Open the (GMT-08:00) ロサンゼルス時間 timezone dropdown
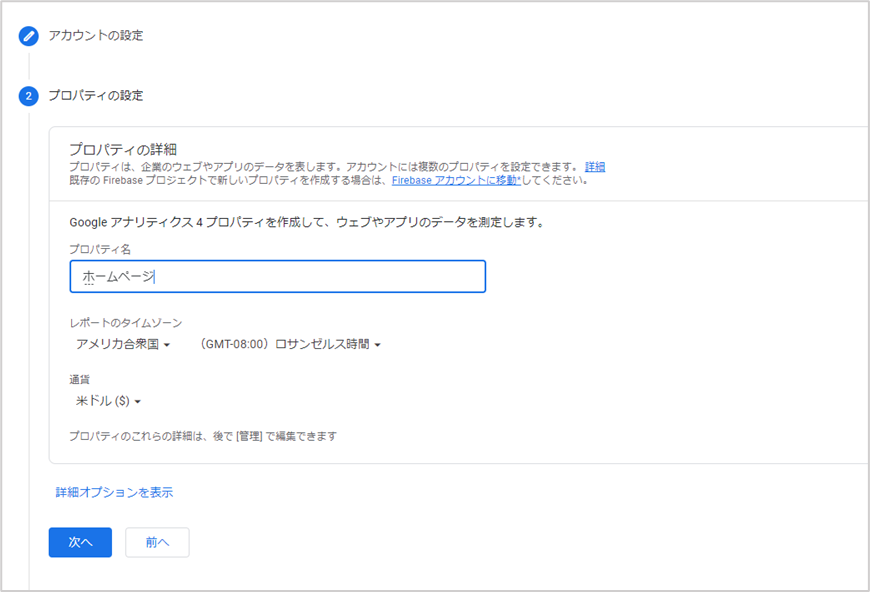The height and width of the screenshot is (592, 870). (x=289, y=344)
